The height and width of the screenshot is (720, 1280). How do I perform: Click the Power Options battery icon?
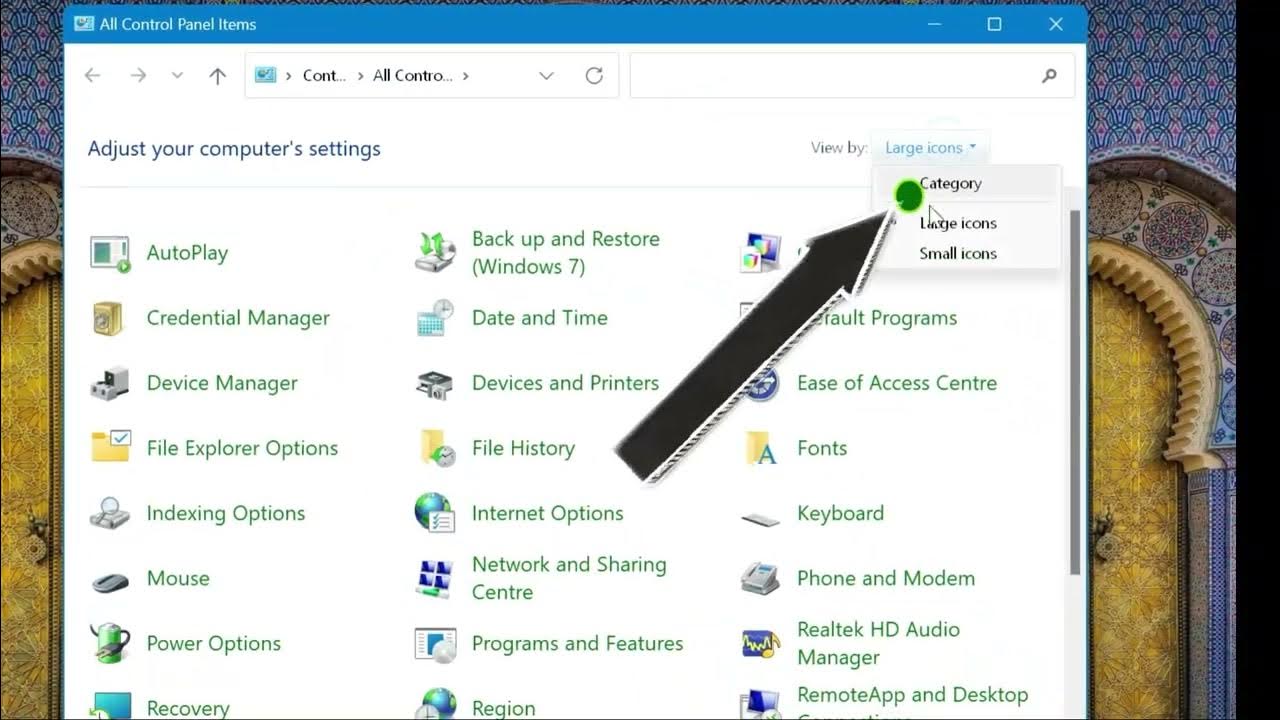109,643
